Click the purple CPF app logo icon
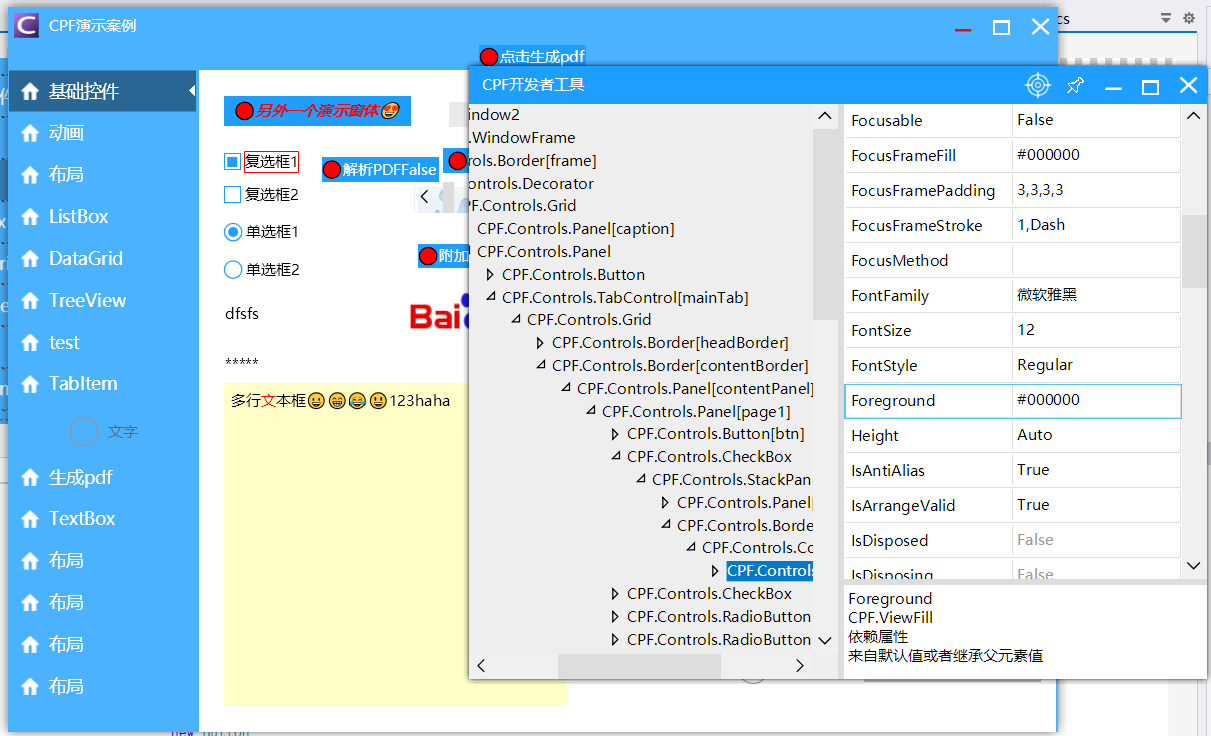Screen dimensions: 1211x736 [x=28, y=25]
